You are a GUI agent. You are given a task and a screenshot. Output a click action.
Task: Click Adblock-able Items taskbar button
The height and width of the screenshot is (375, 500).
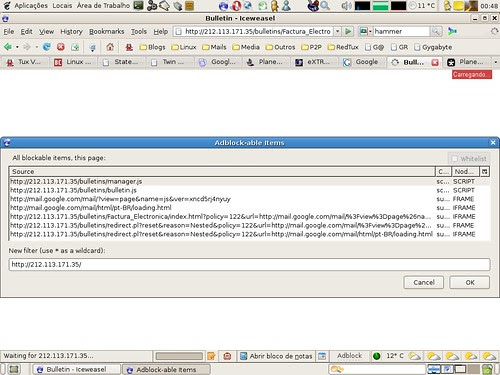[x=166, y=369]
